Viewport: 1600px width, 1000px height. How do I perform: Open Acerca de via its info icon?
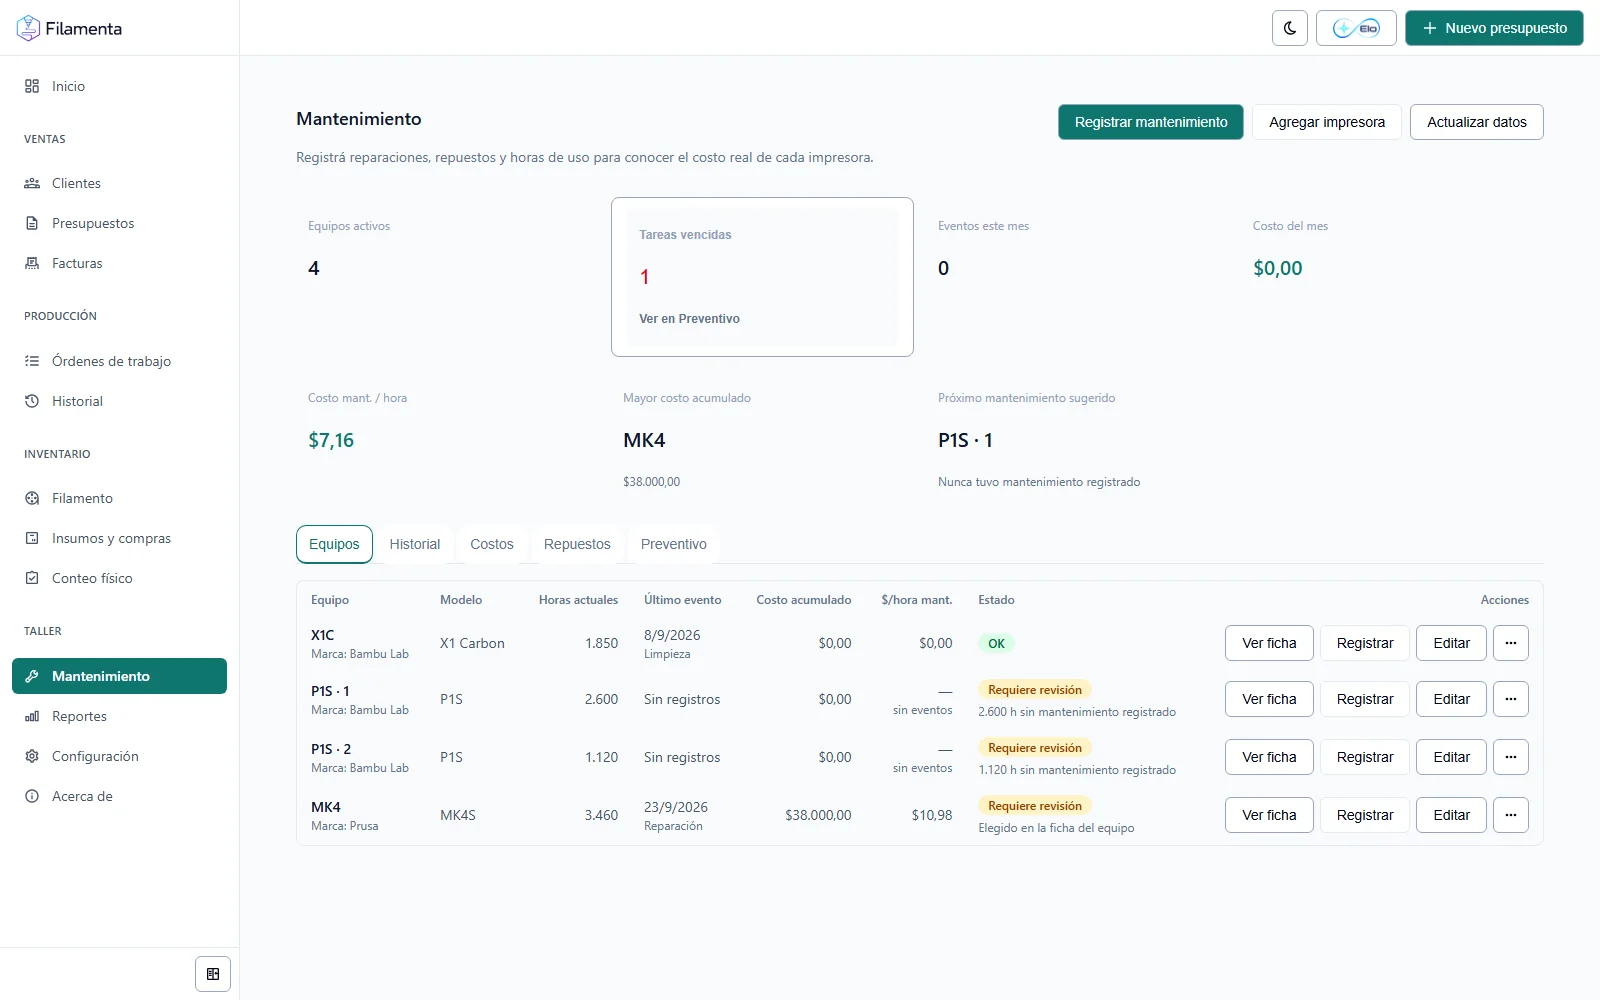coord(32,796)
